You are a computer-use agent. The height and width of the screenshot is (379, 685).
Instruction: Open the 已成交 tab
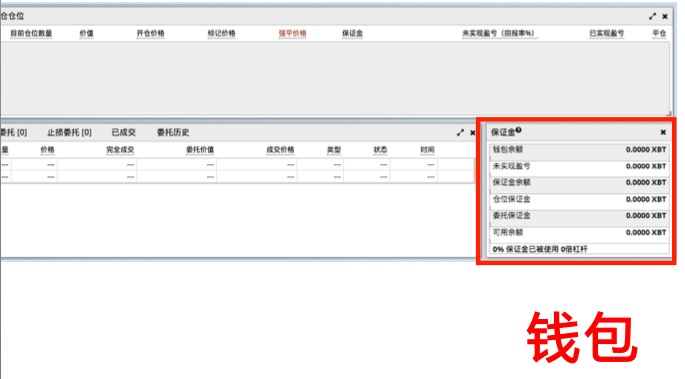click(x=124, y=132)
